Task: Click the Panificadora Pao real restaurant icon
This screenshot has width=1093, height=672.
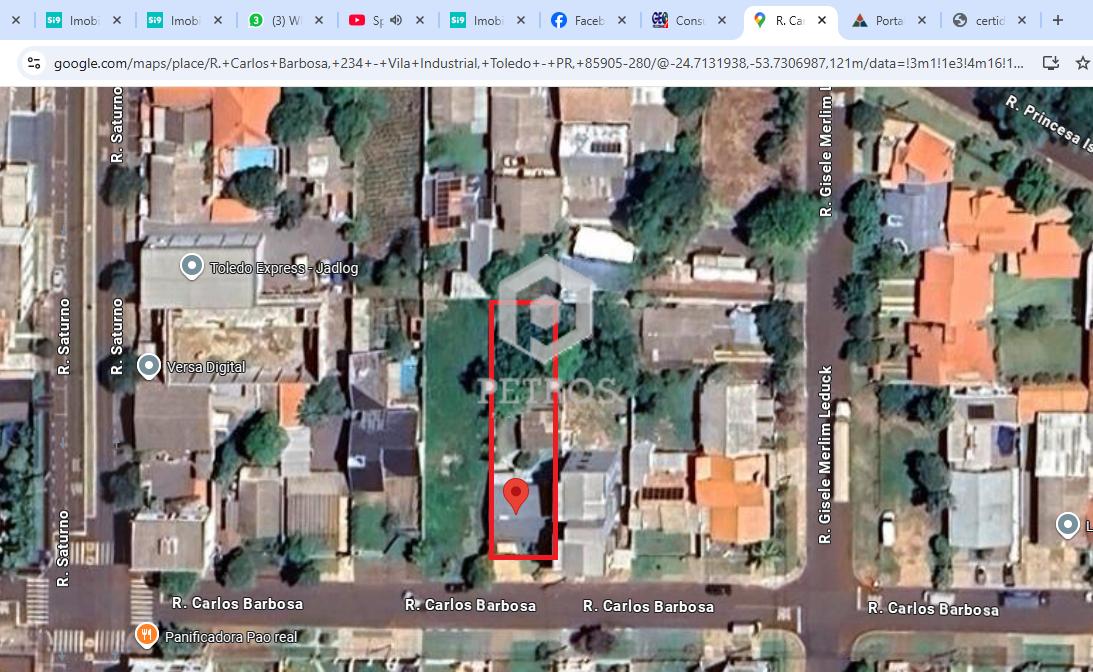Action: (x=147, y=635)
